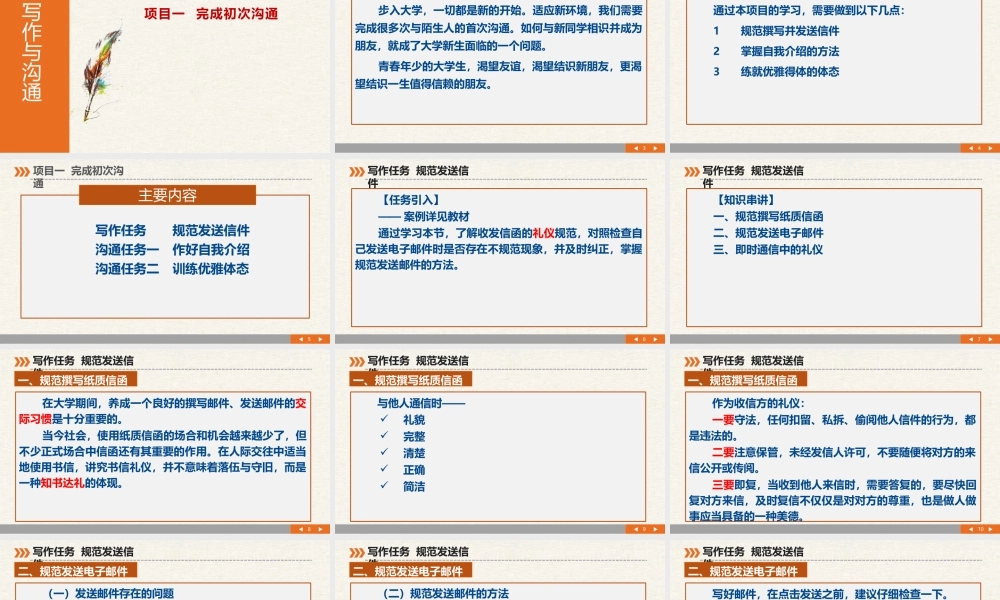
Task: Click the 二、规范发送电子邮件 label above 发送邮件存在的问题
Action: 76,571
